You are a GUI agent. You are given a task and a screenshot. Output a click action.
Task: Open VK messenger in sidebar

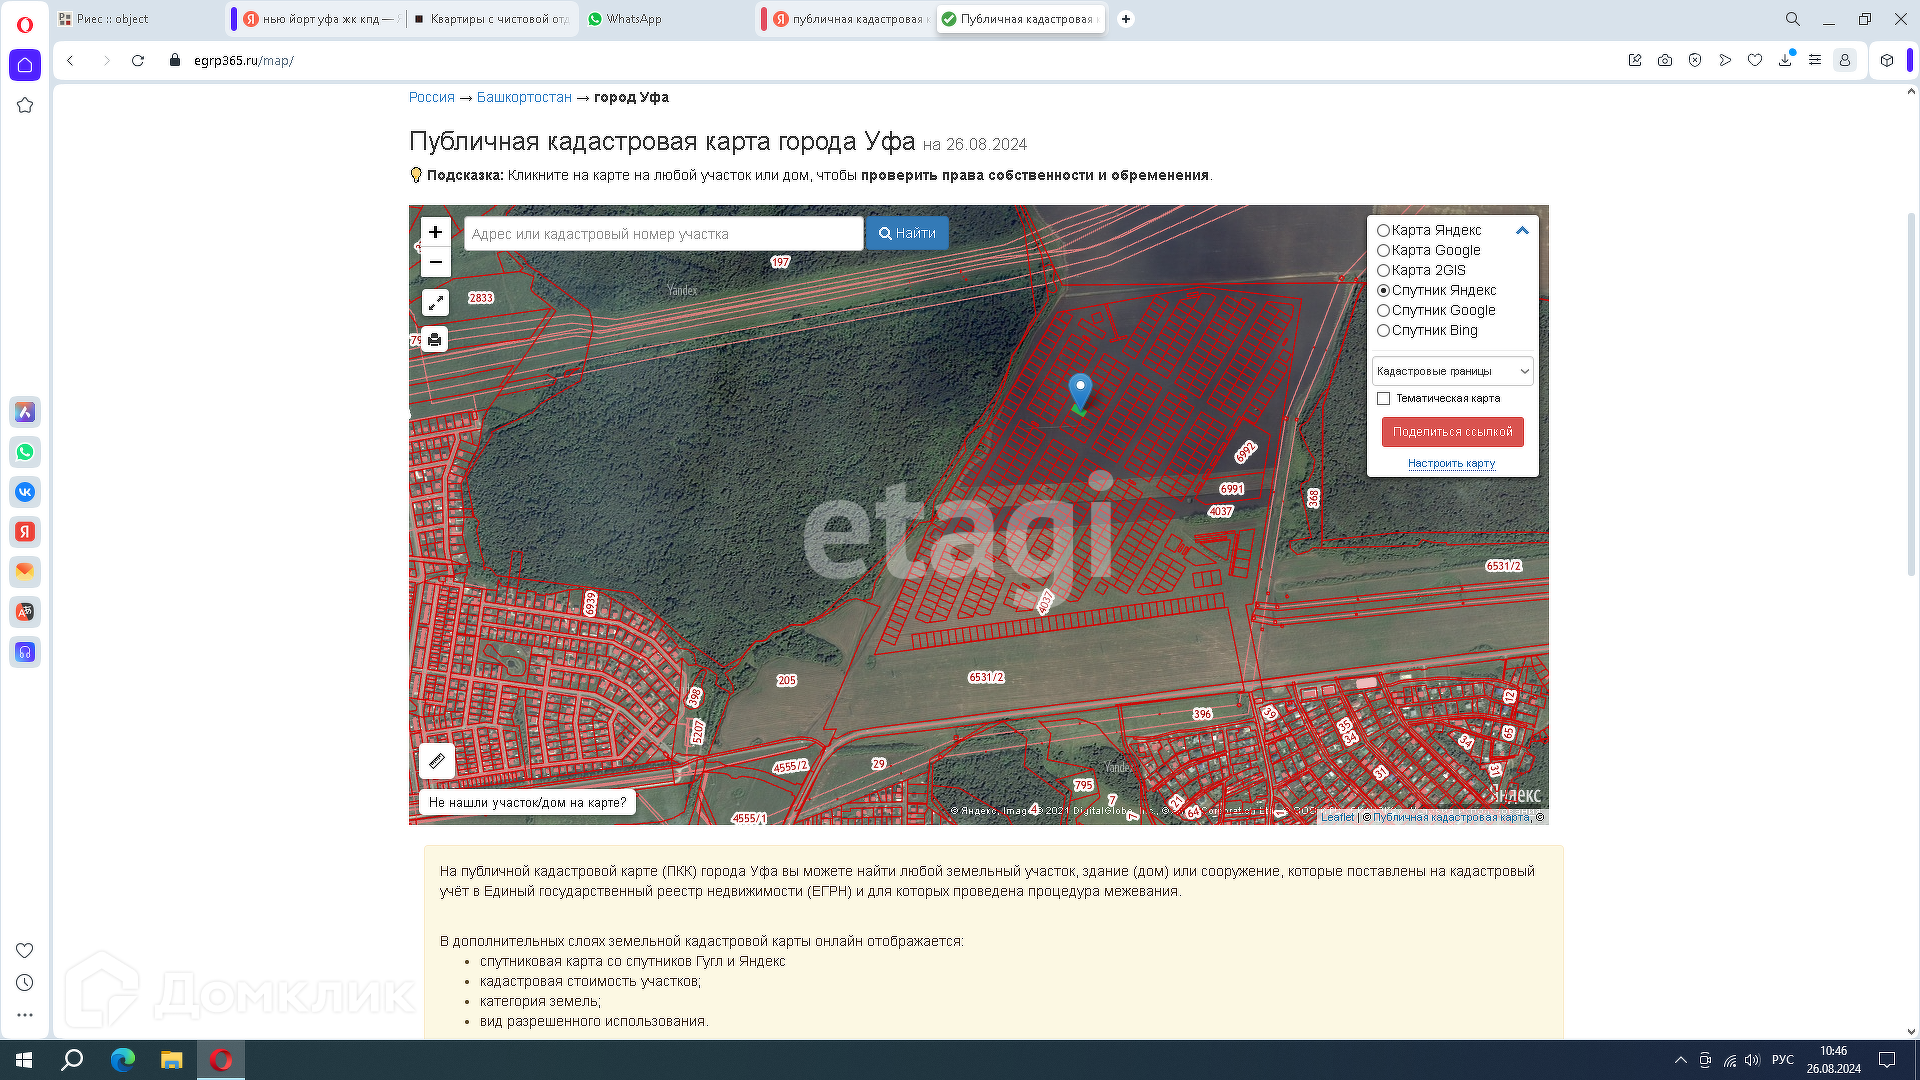click(x=25, y=492)
